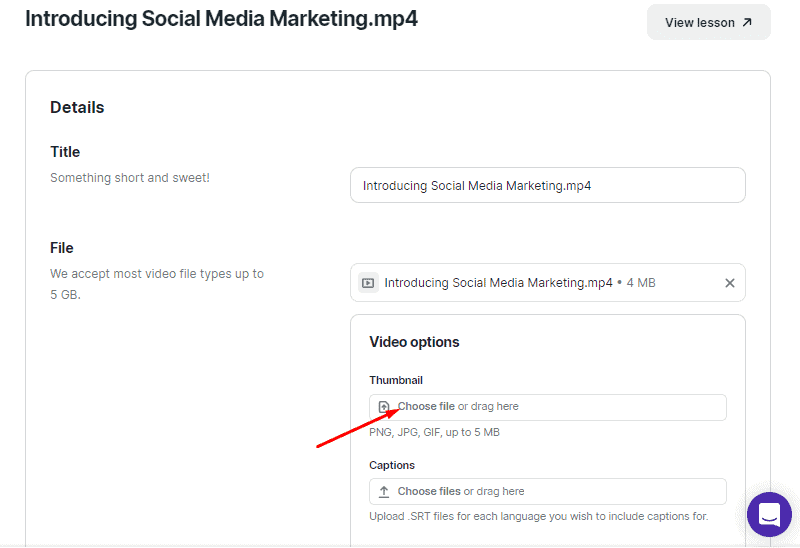Click PNG, JPG, GIF size hint text
The width and height of the screenshot is (800, 548).
tap(434, 432)
